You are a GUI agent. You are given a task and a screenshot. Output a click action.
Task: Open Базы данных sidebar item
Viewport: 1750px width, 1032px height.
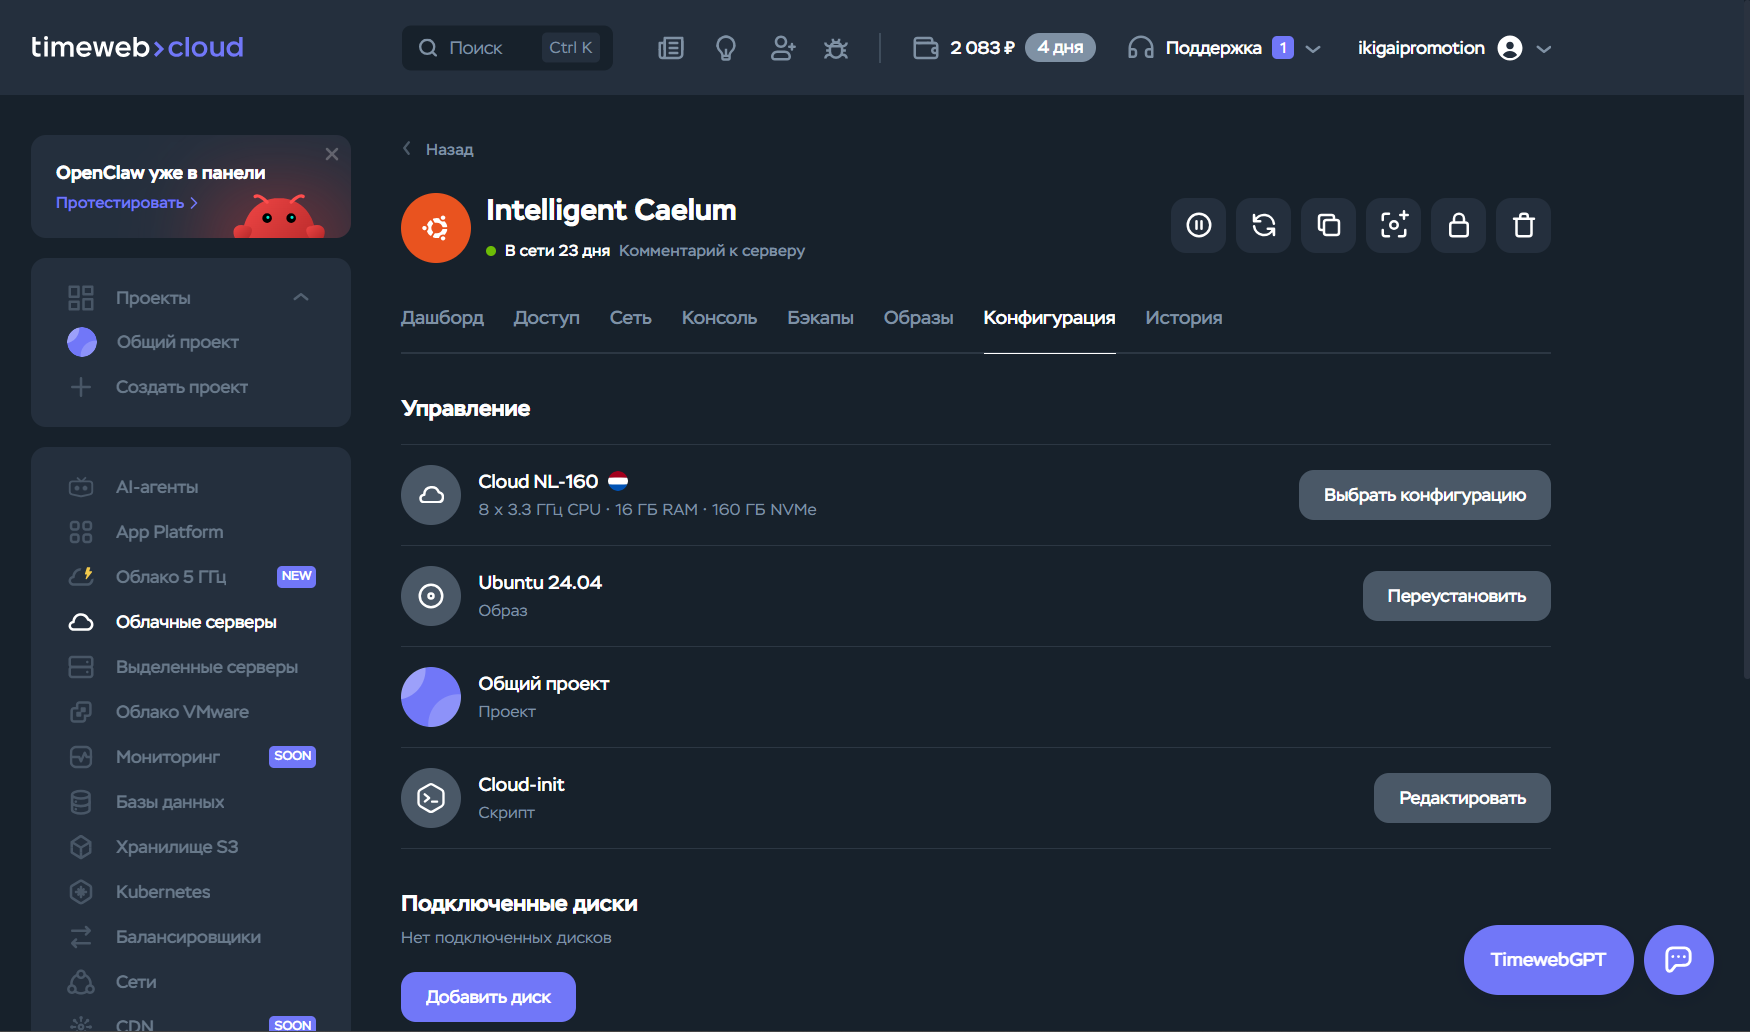pyautogui.click(x=169, y=802)
